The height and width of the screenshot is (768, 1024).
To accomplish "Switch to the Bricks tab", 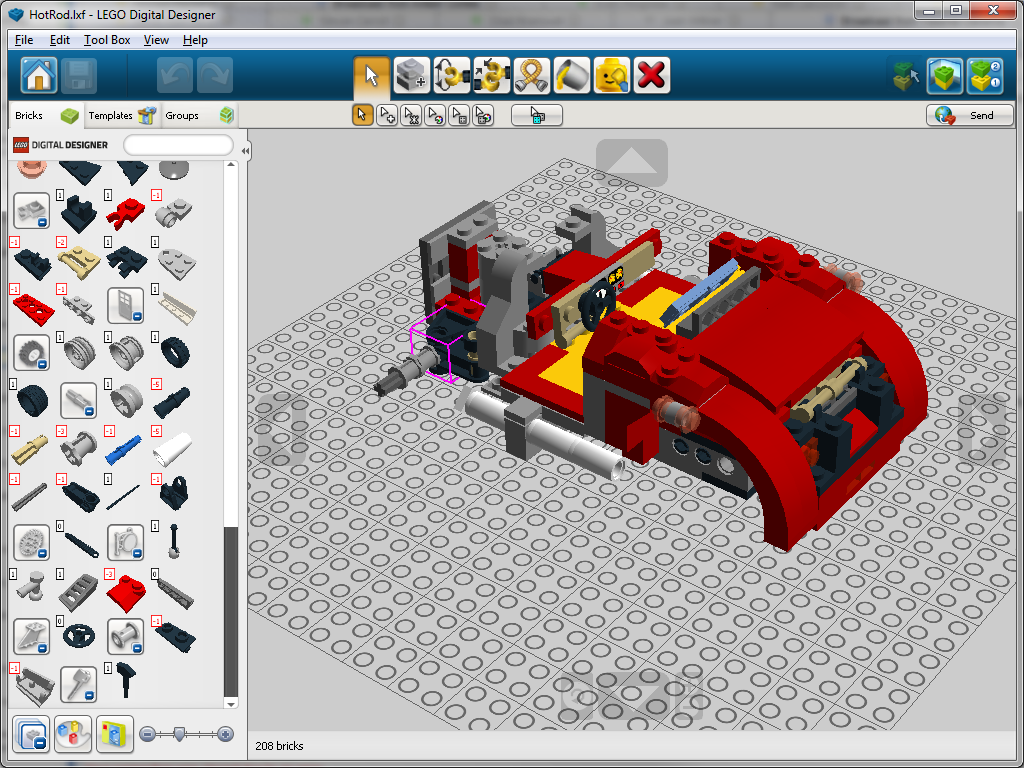I will (46, 116).
